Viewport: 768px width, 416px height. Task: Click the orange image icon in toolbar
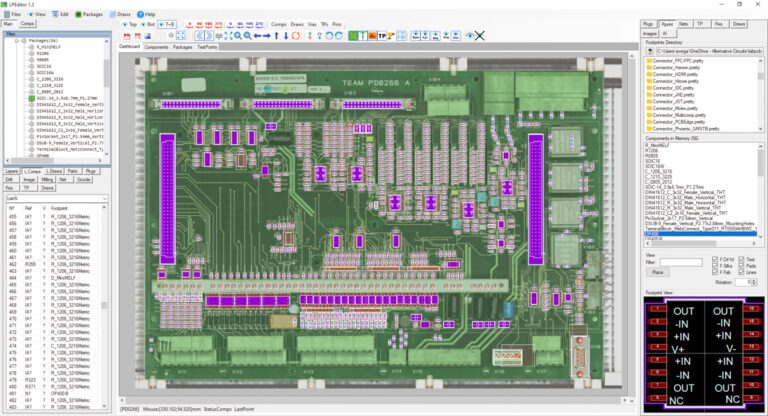click(x=372, y=36)
